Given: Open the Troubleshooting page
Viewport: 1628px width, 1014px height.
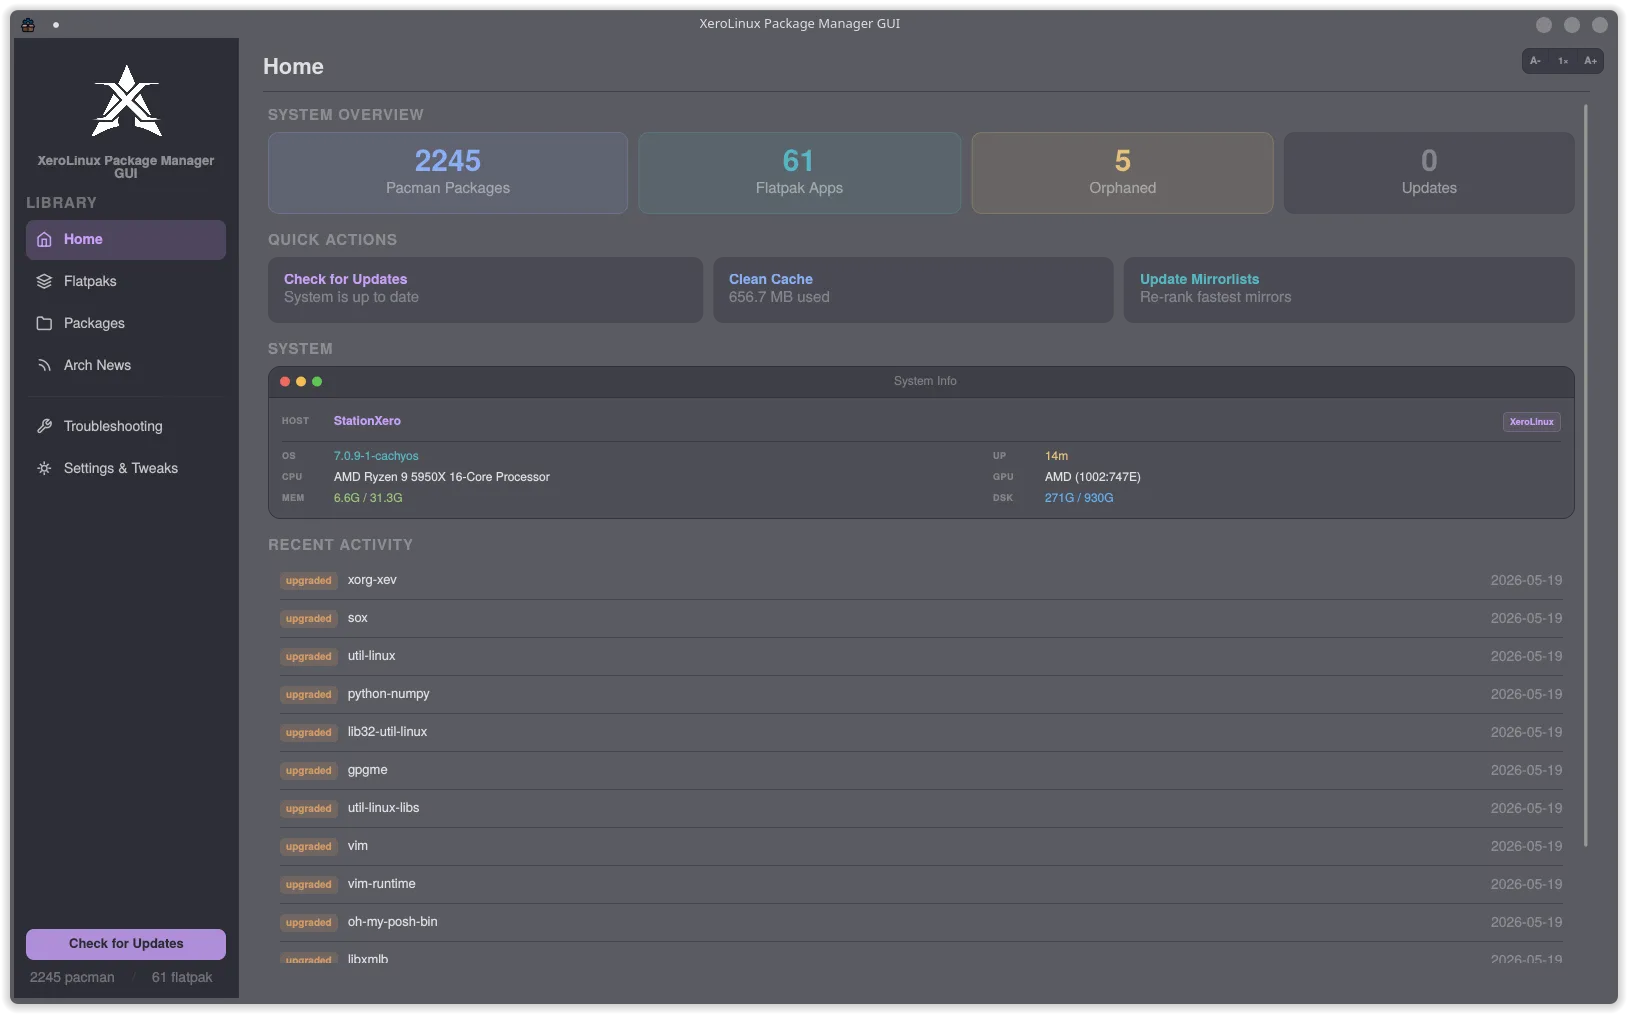Looking at the screenshot, I should 126,427.
